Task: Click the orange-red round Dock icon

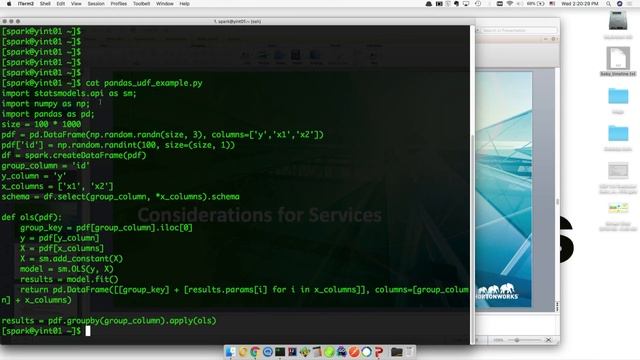Action: (x=354, y=351)
